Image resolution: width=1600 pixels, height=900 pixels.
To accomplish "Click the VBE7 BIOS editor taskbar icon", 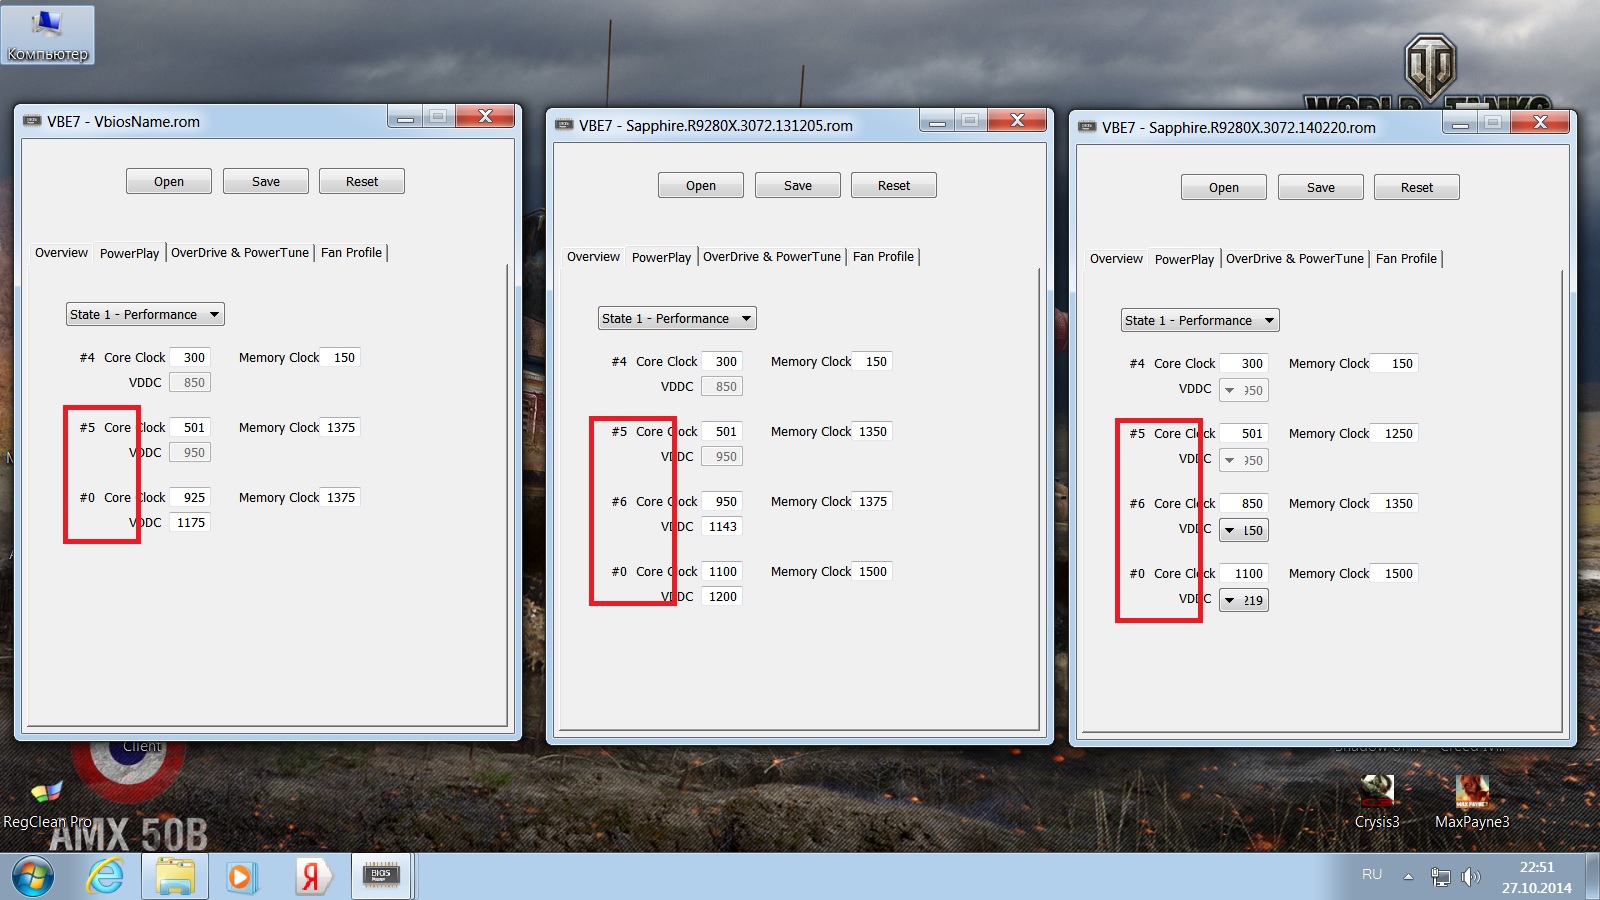I will pos(381,877).
